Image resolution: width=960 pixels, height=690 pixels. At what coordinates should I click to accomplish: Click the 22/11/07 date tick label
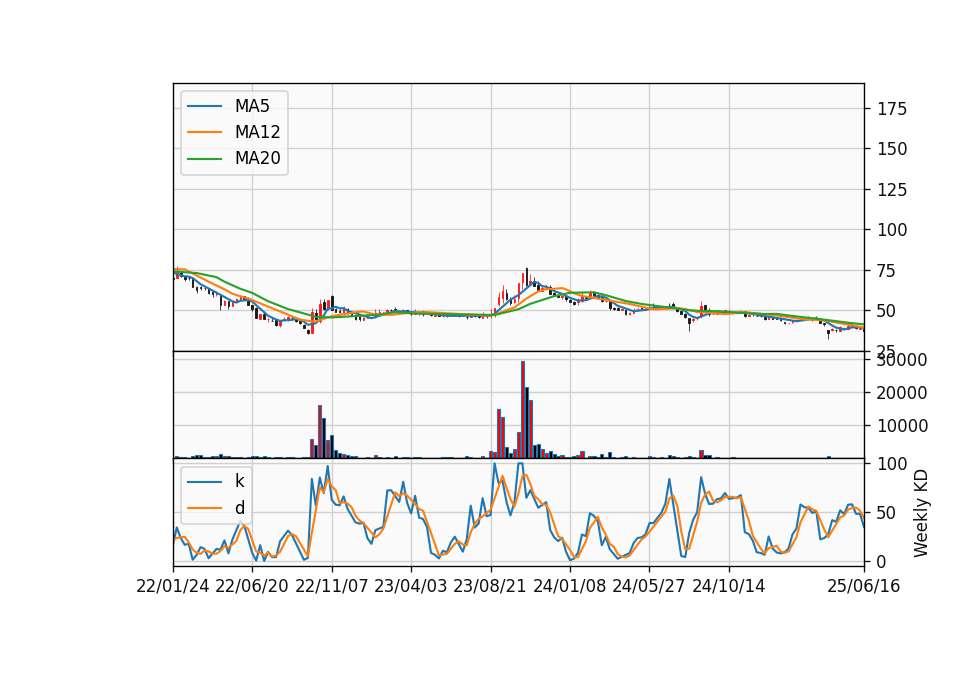(332, 586)
